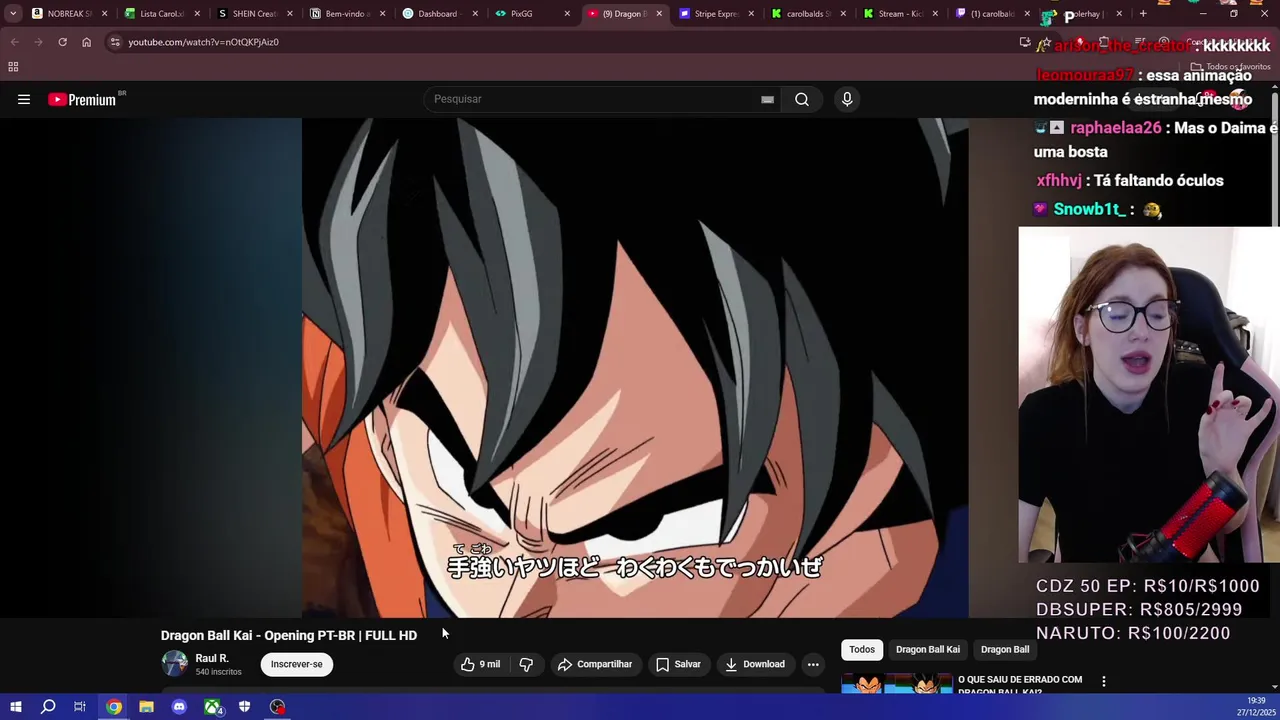Open more actions three-dot menu
The width and height of the screenshot is (1280, 720).
(813, 664)
